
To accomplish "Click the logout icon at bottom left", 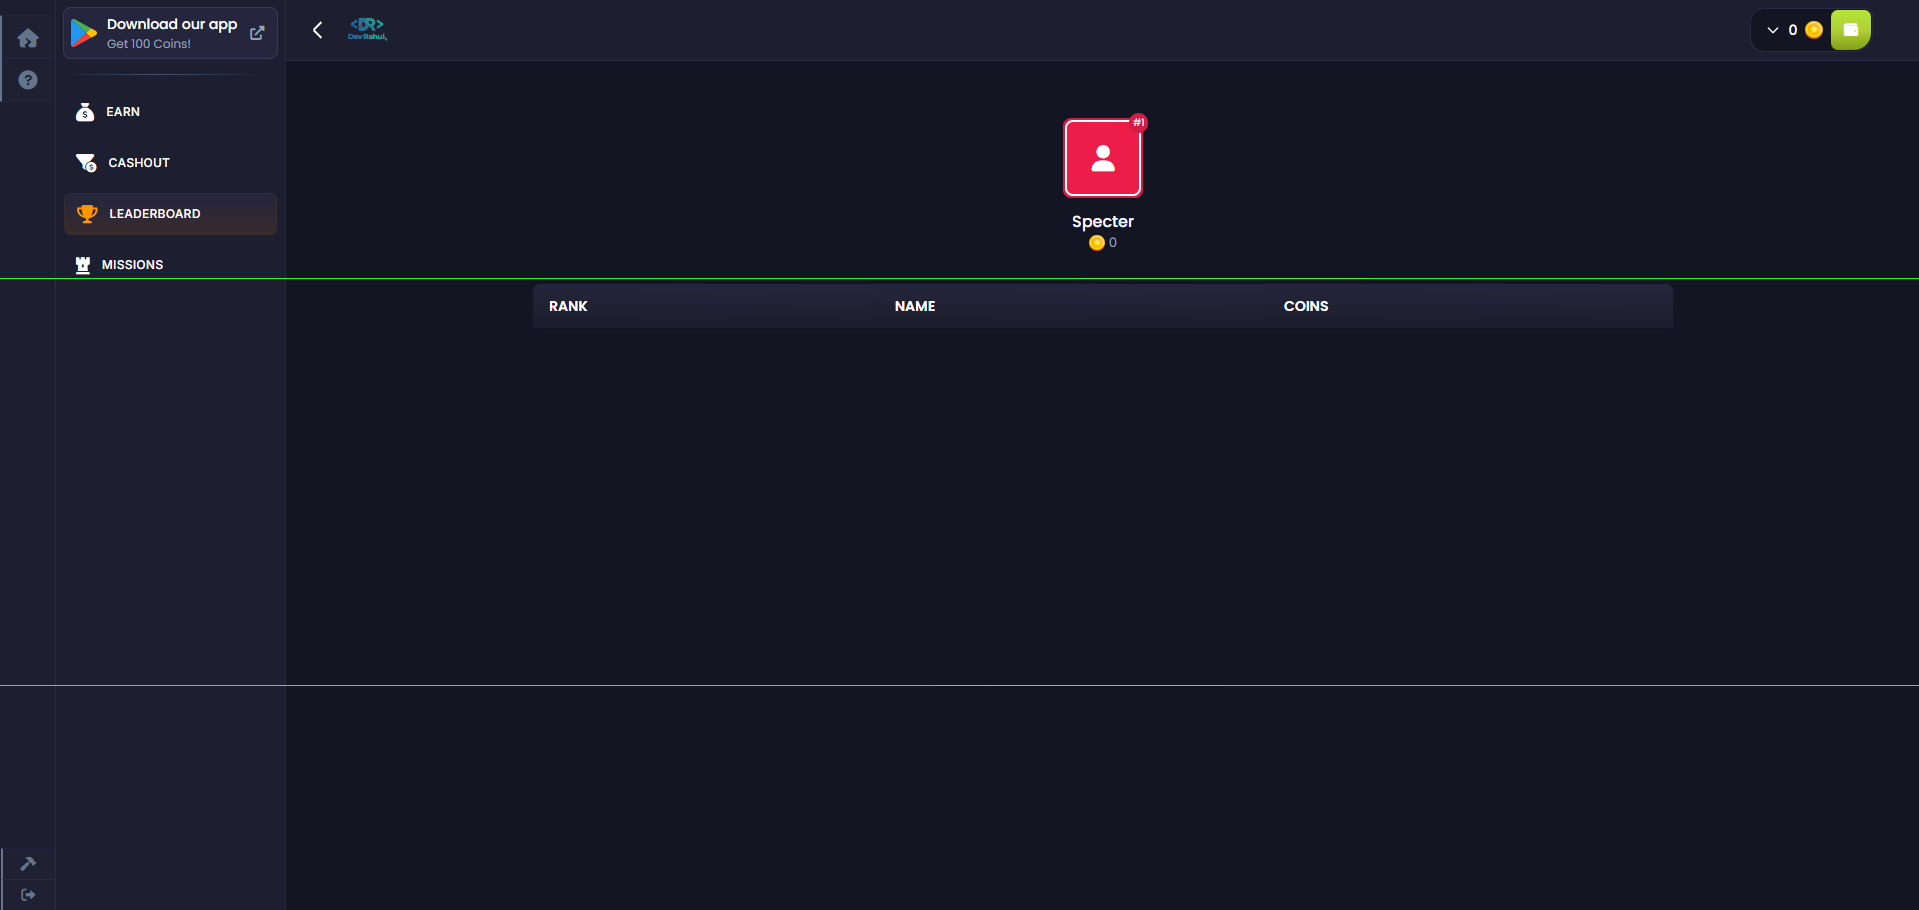I will click(x=28, y=894).
